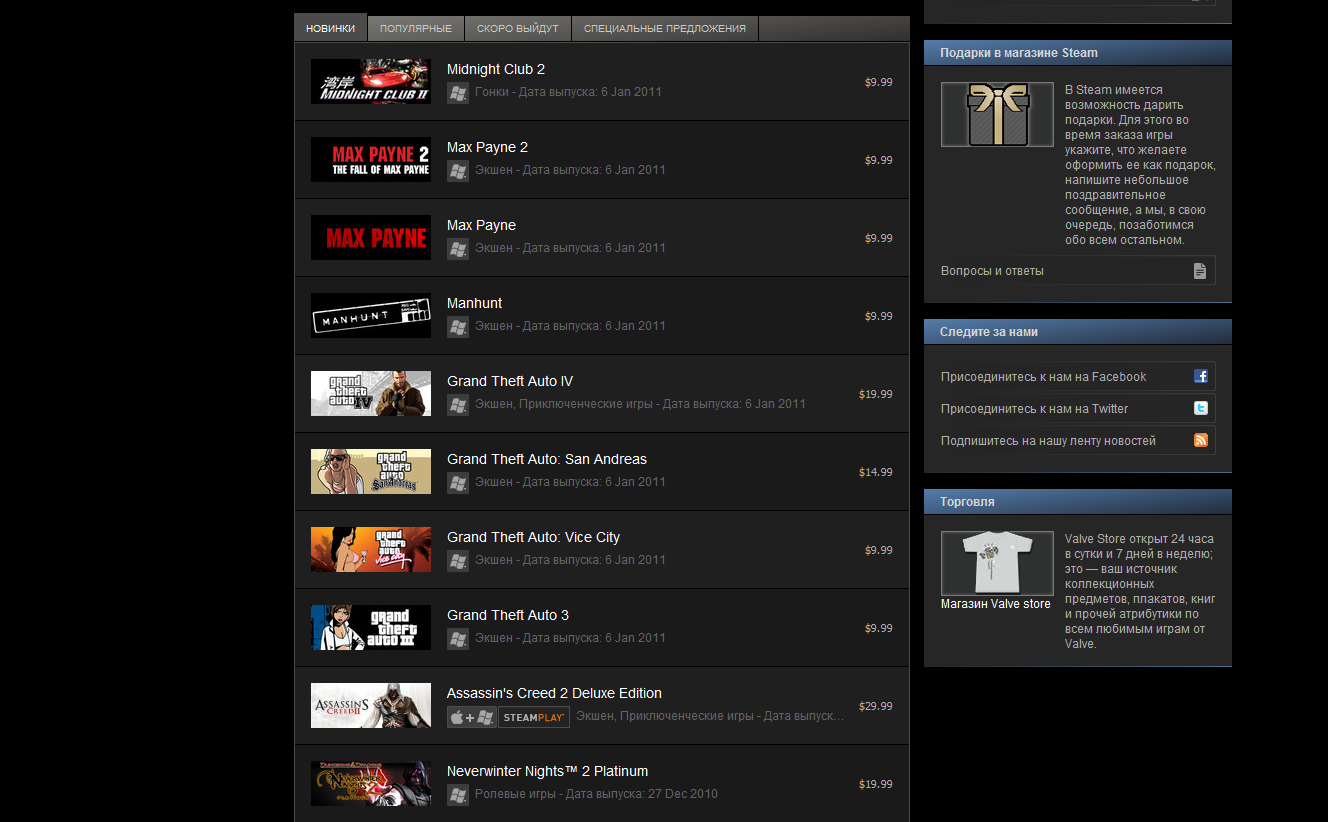
Task: Click the RSS news feed icon
Action: (1201, 441)
